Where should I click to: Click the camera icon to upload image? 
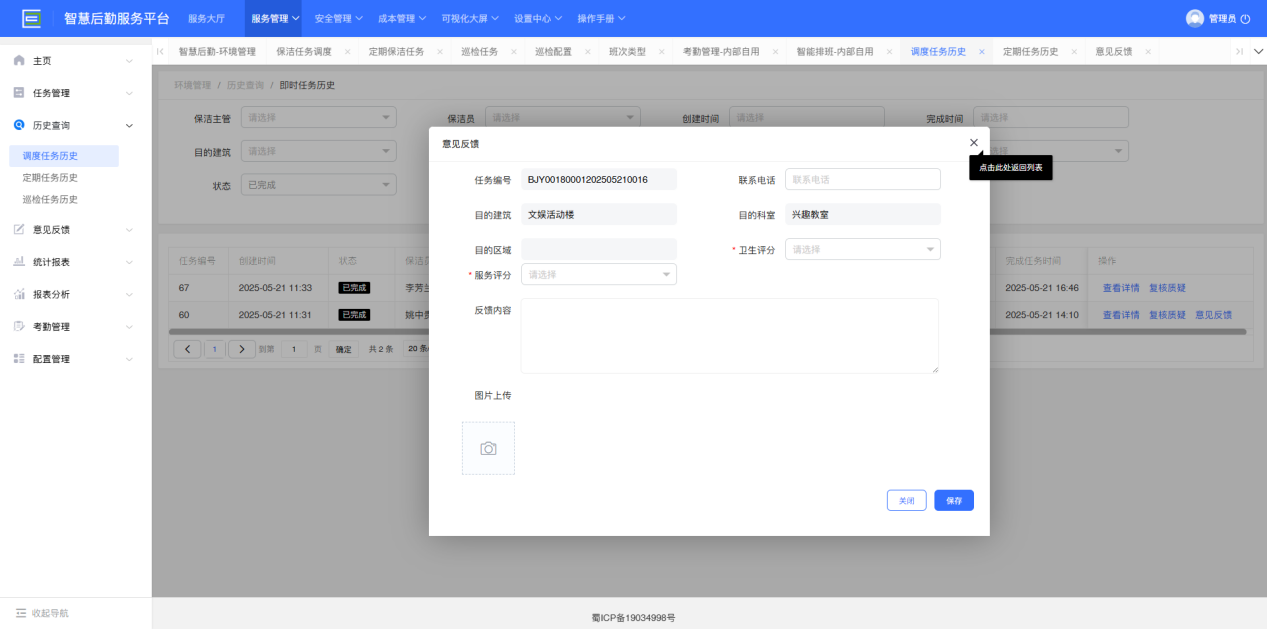[488, 448]
